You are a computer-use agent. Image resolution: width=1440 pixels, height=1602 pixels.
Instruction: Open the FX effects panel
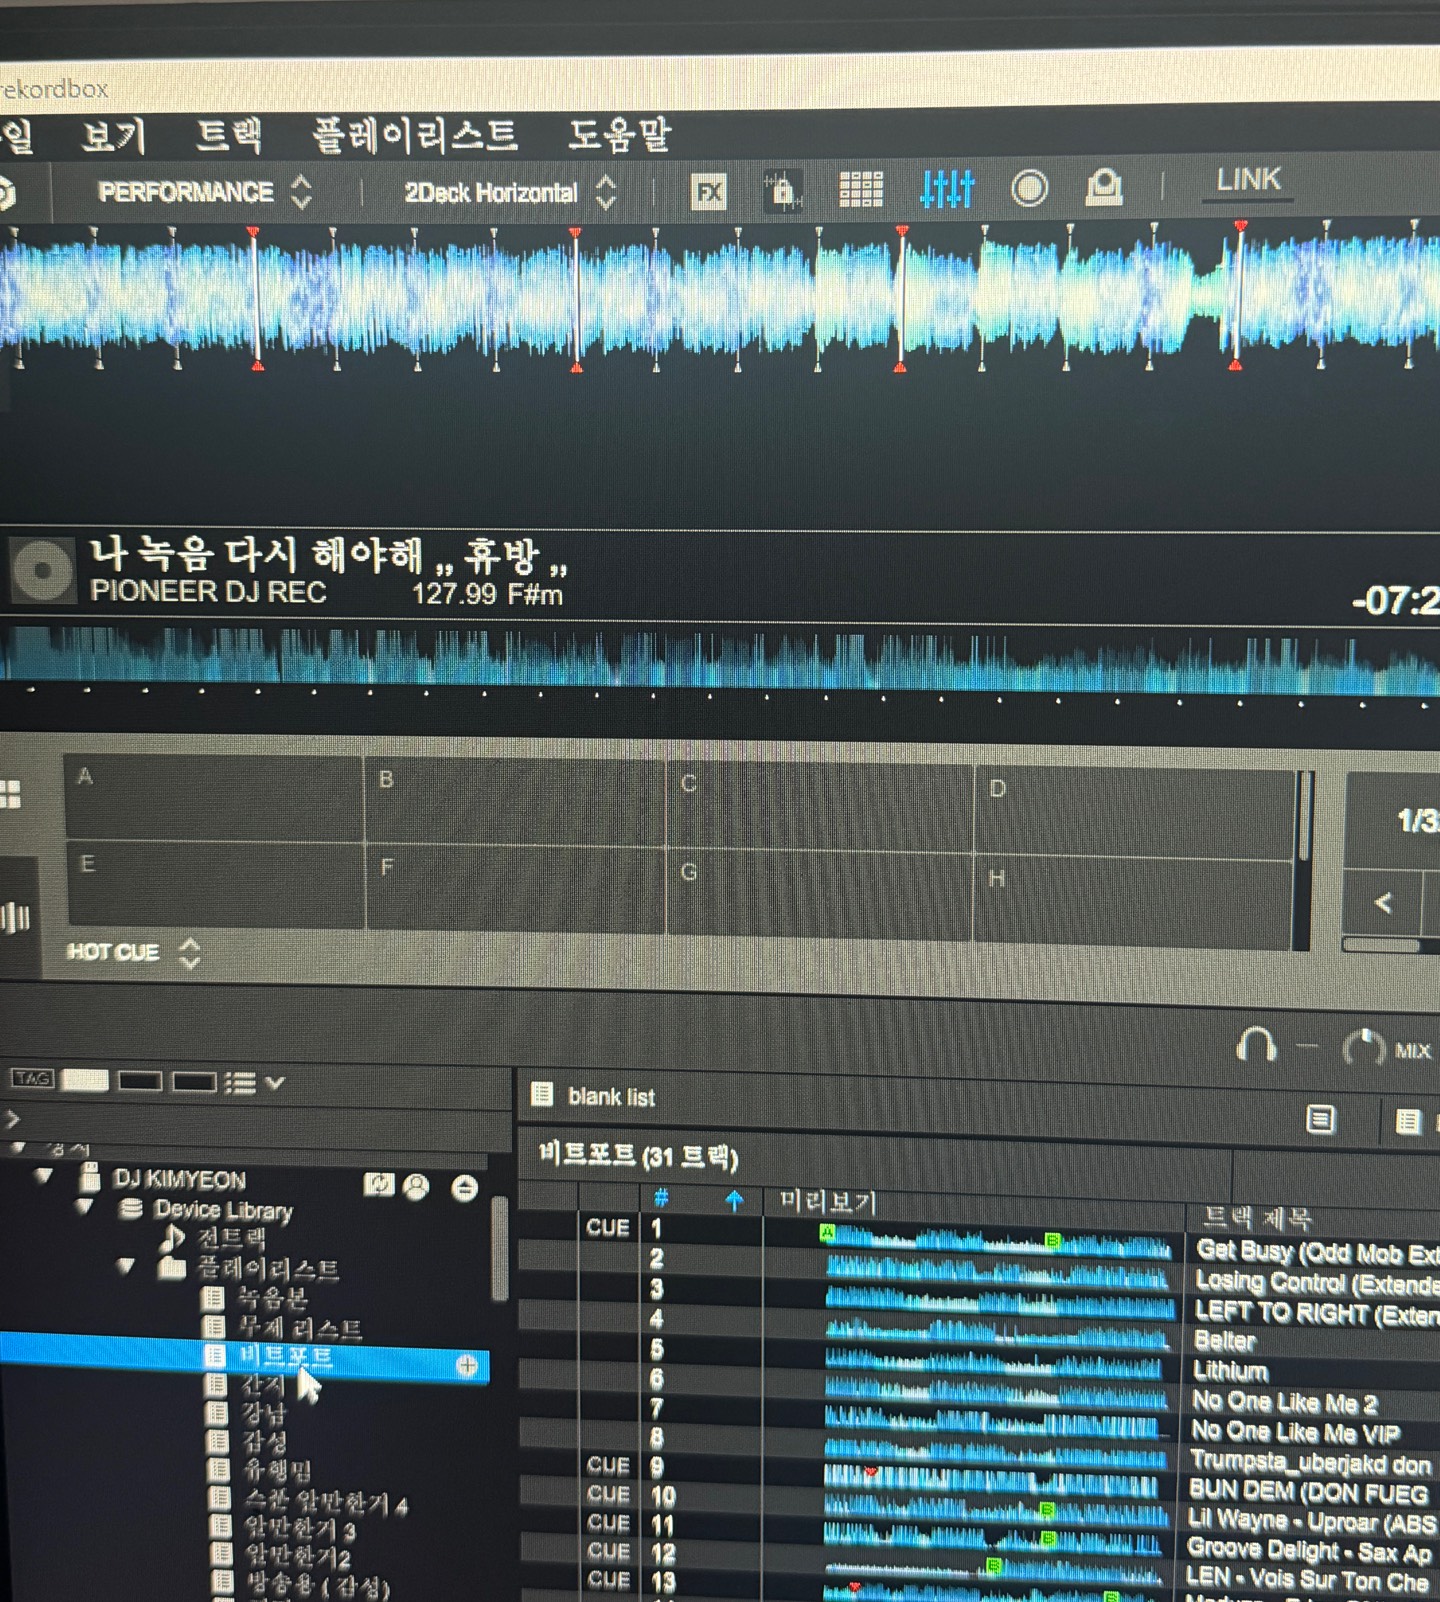[709, 191]
